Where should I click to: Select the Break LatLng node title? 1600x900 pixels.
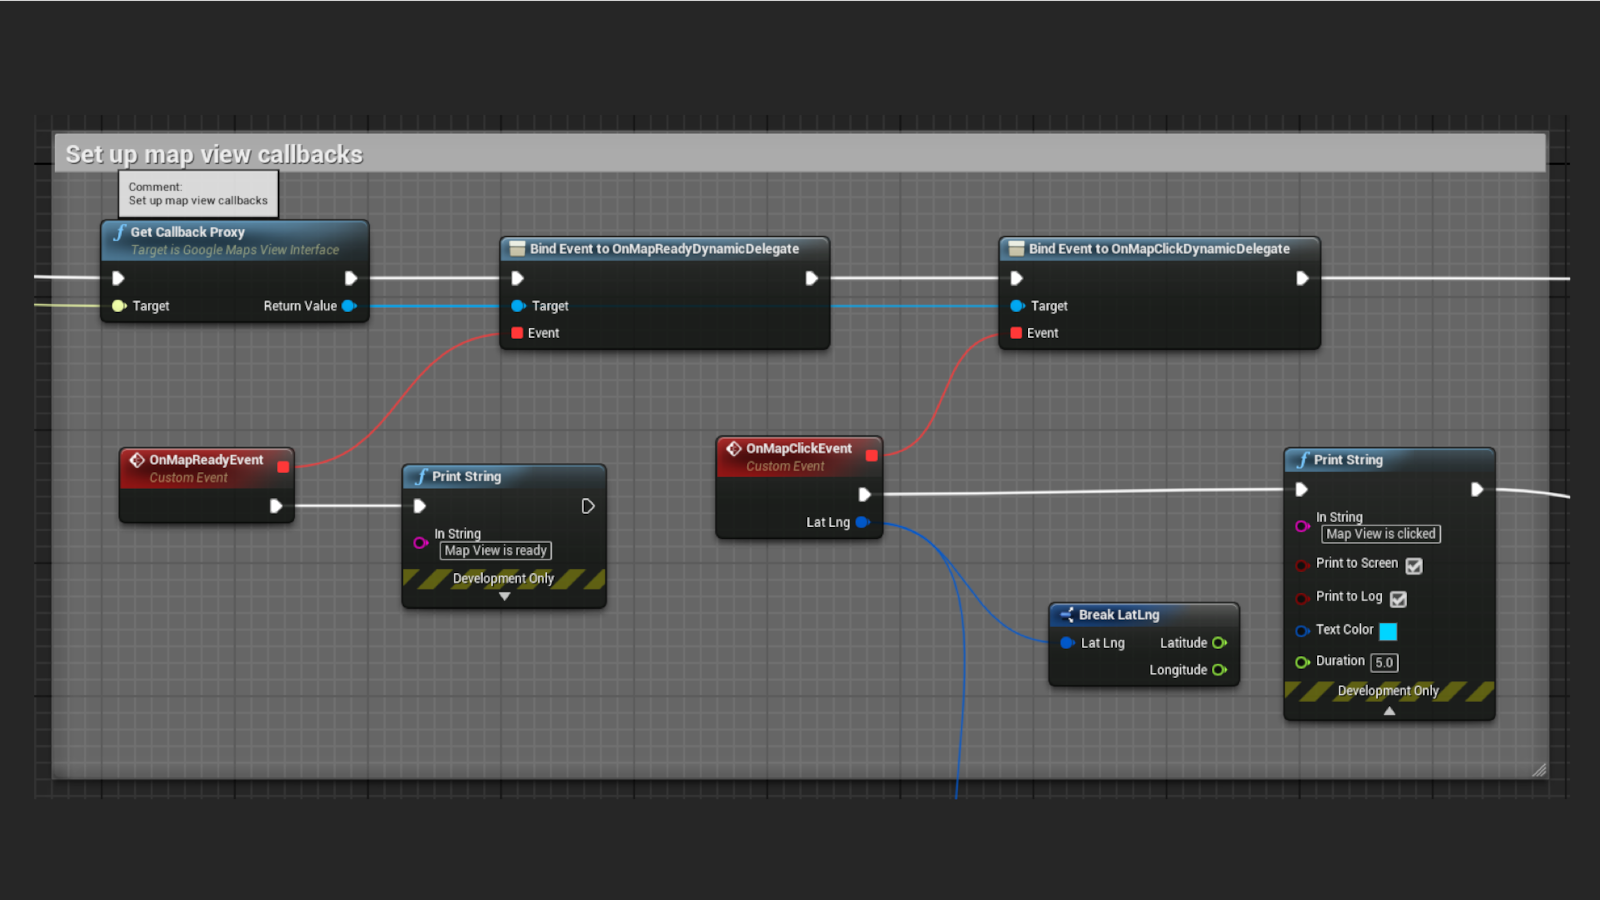point(1118,615)
